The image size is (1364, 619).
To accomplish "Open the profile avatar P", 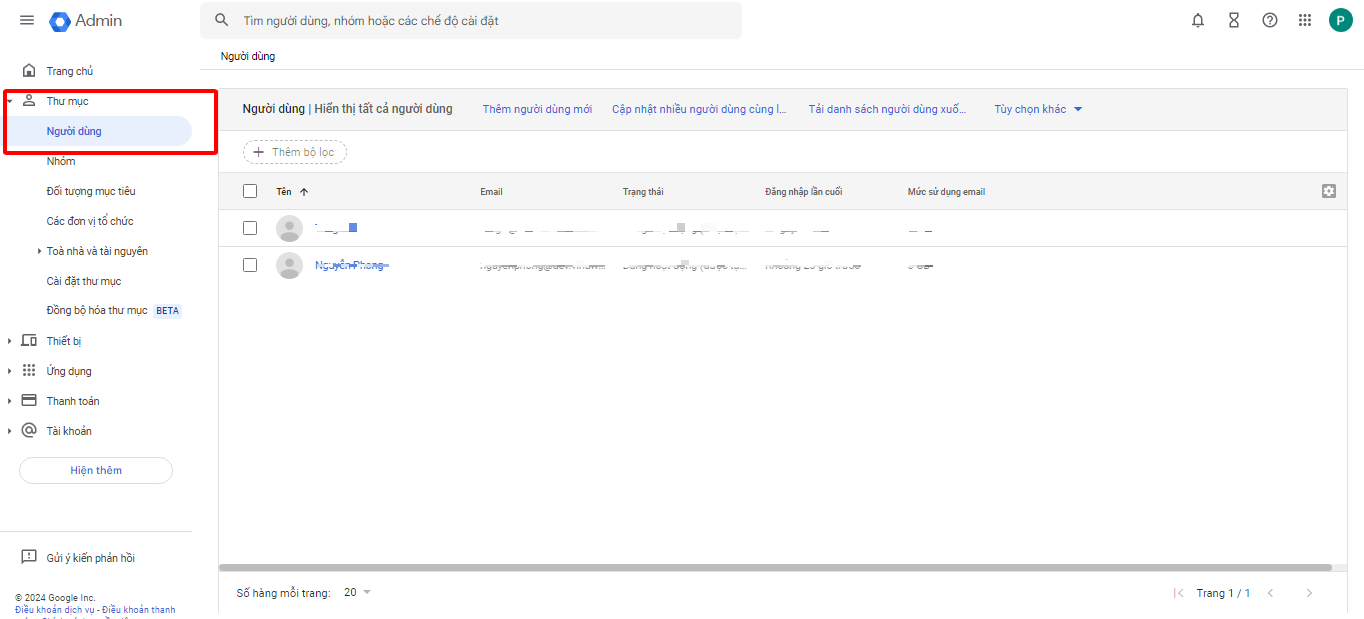I will tap(1340, 20).
